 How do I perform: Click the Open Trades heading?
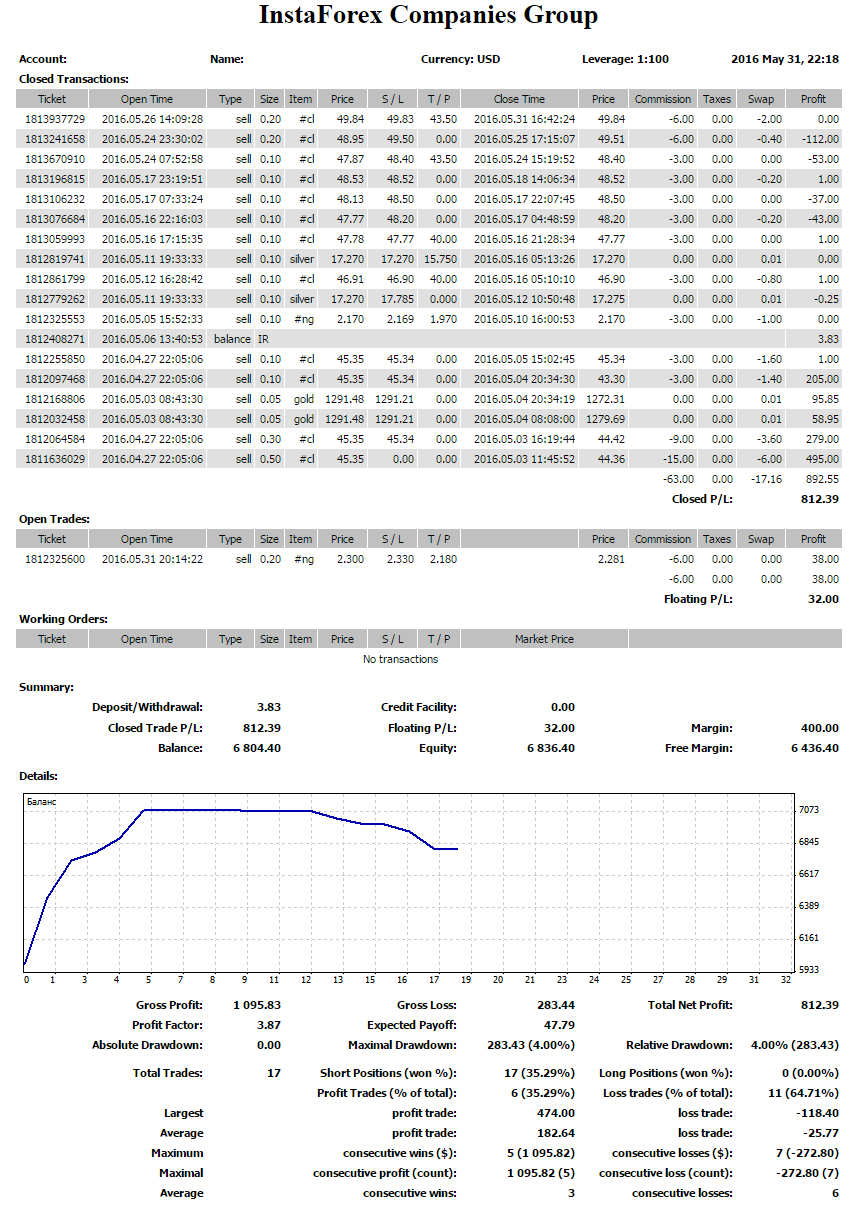55,519
